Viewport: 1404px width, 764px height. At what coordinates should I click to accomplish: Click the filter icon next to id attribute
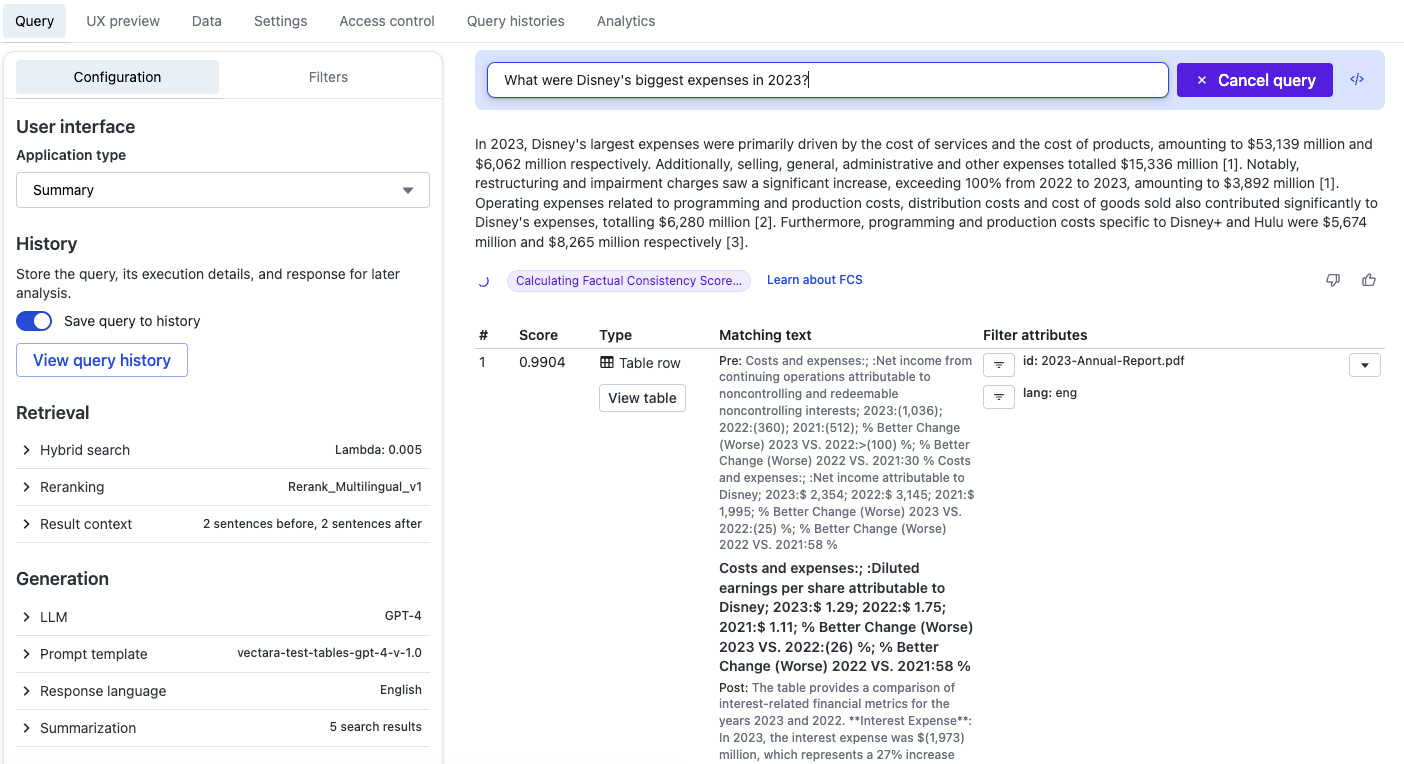[x=998, y=365]
